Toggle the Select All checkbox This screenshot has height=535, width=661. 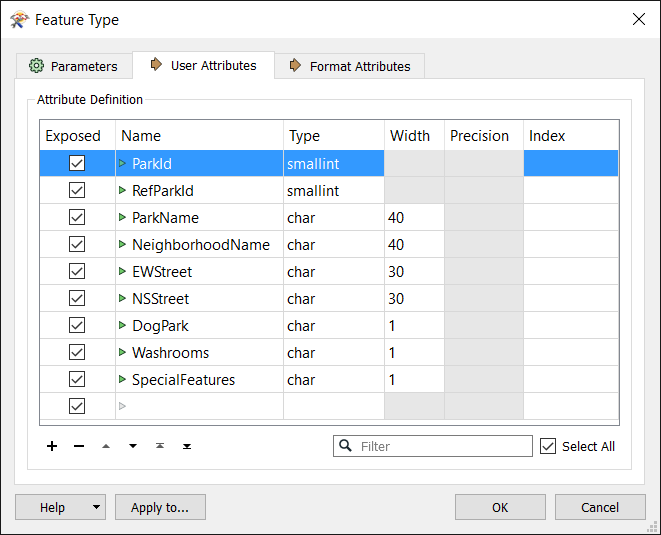point(547,446)
